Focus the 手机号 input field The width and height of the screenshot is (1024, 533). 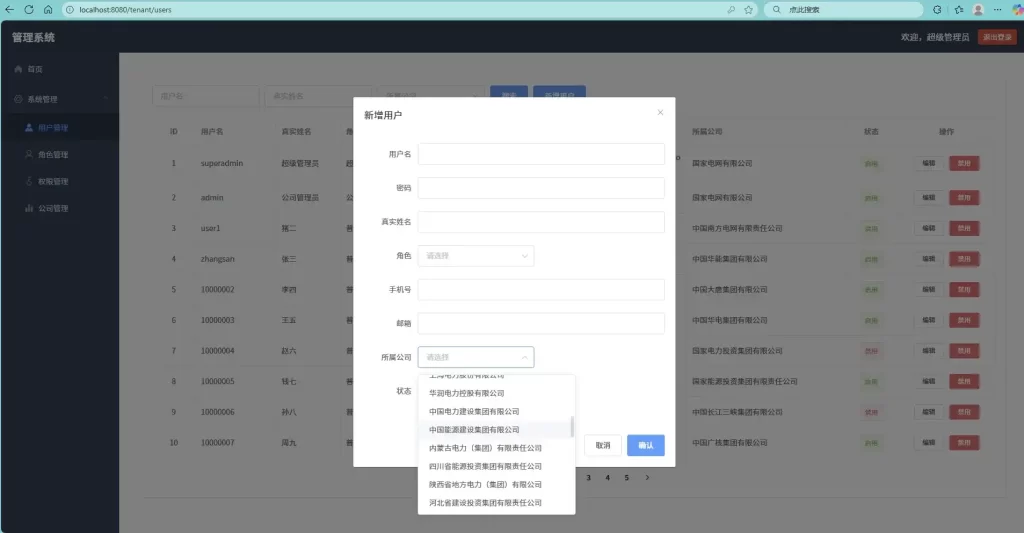541,289
